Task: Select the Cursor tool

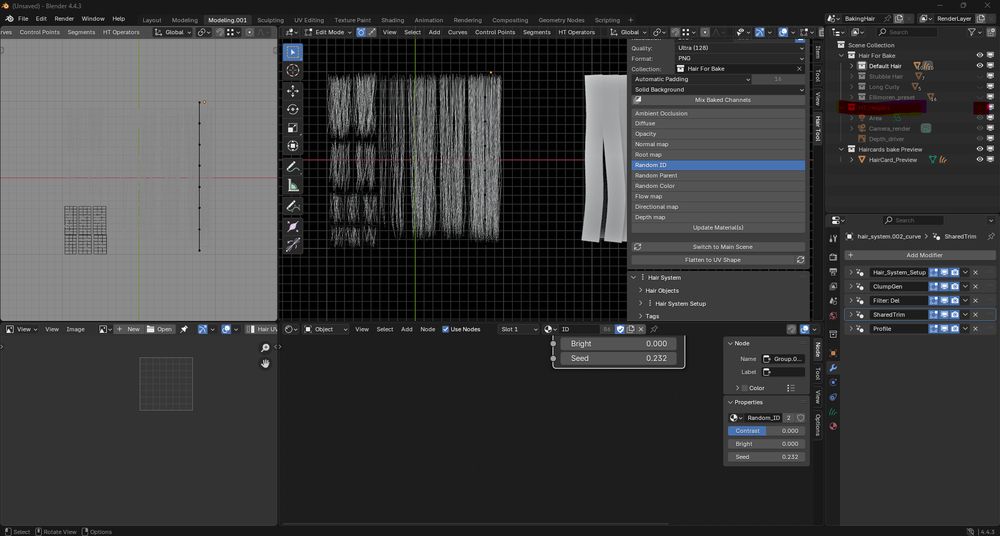Action: (x=293, y=71)
